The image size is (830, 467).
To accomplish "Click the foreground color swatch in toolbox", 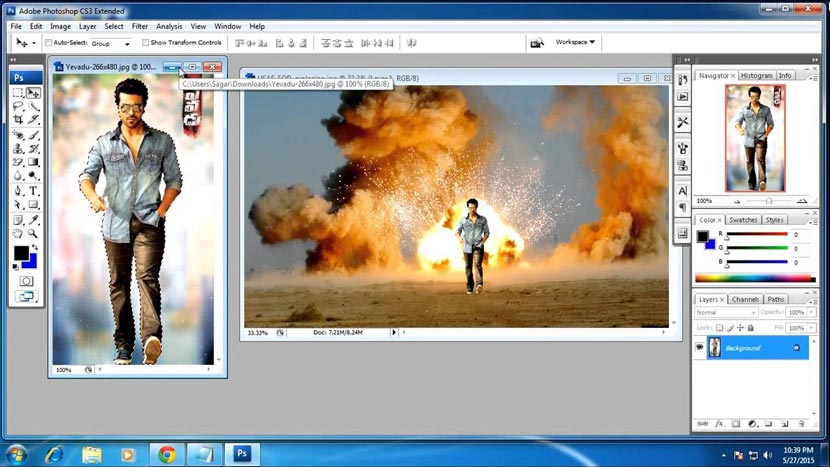I will coord(21,253).
